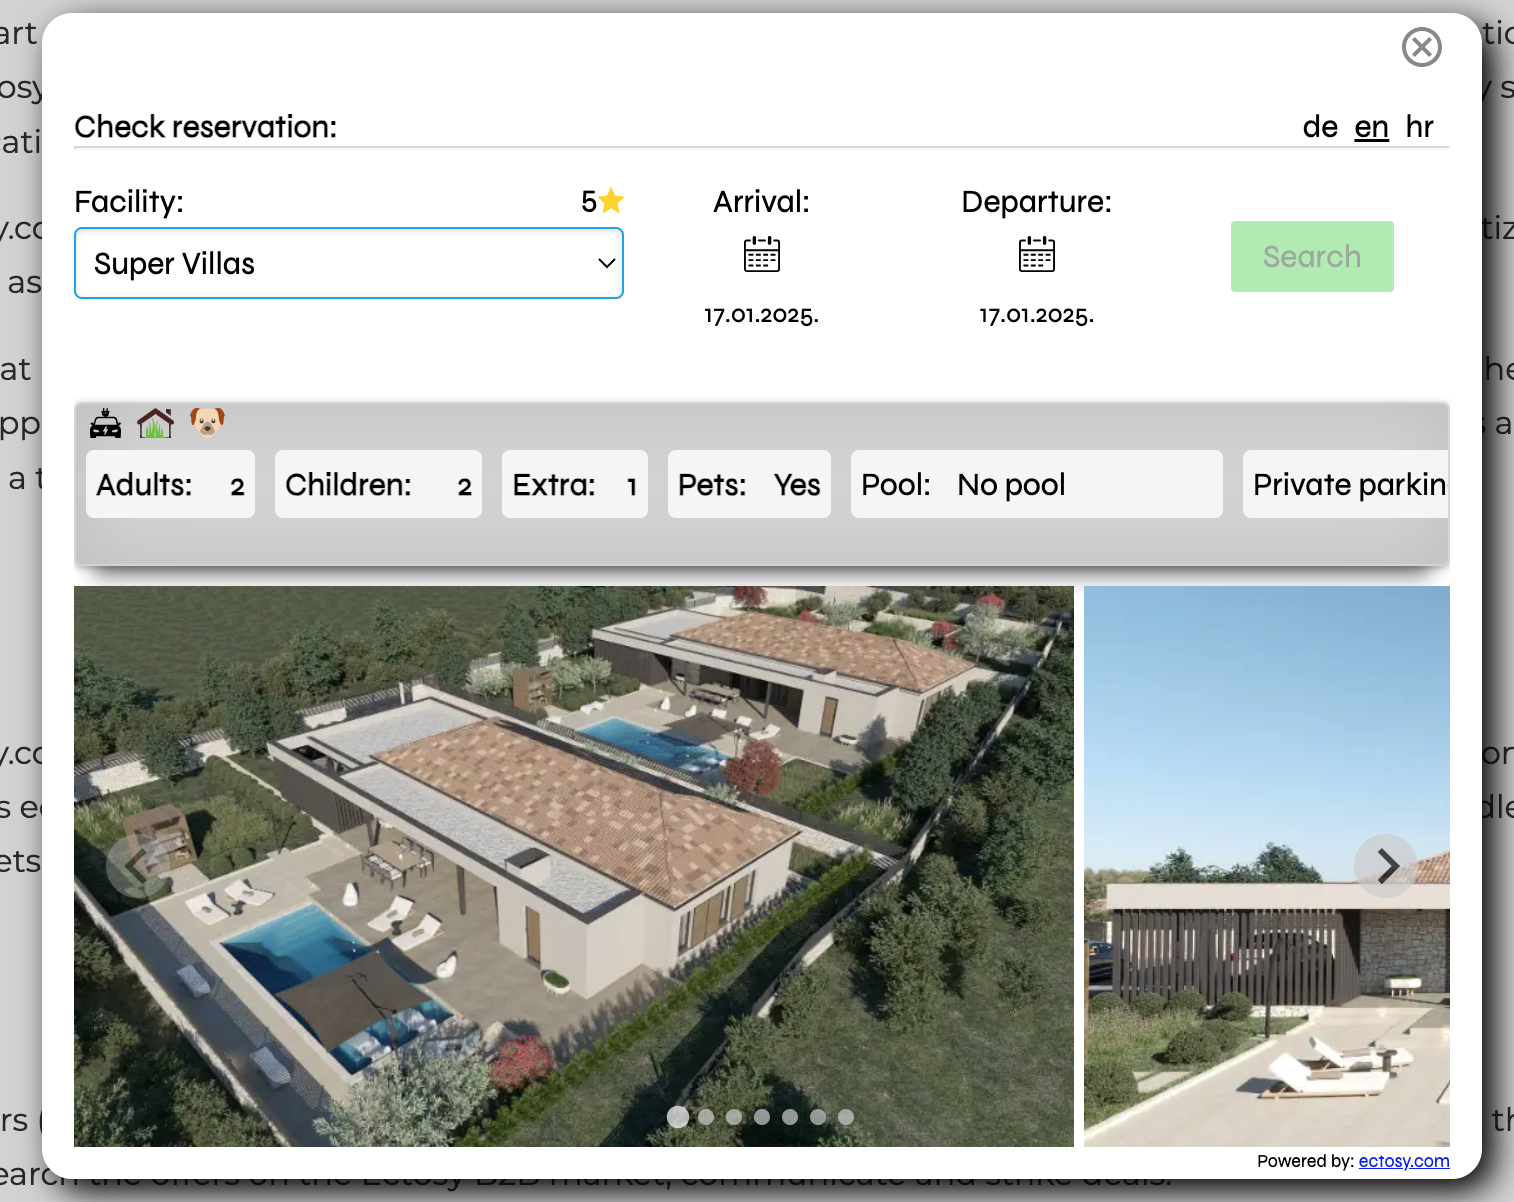Jump to the last carousel dot
This screenshot has width=1514, height=1202.
click(846, 1117)
